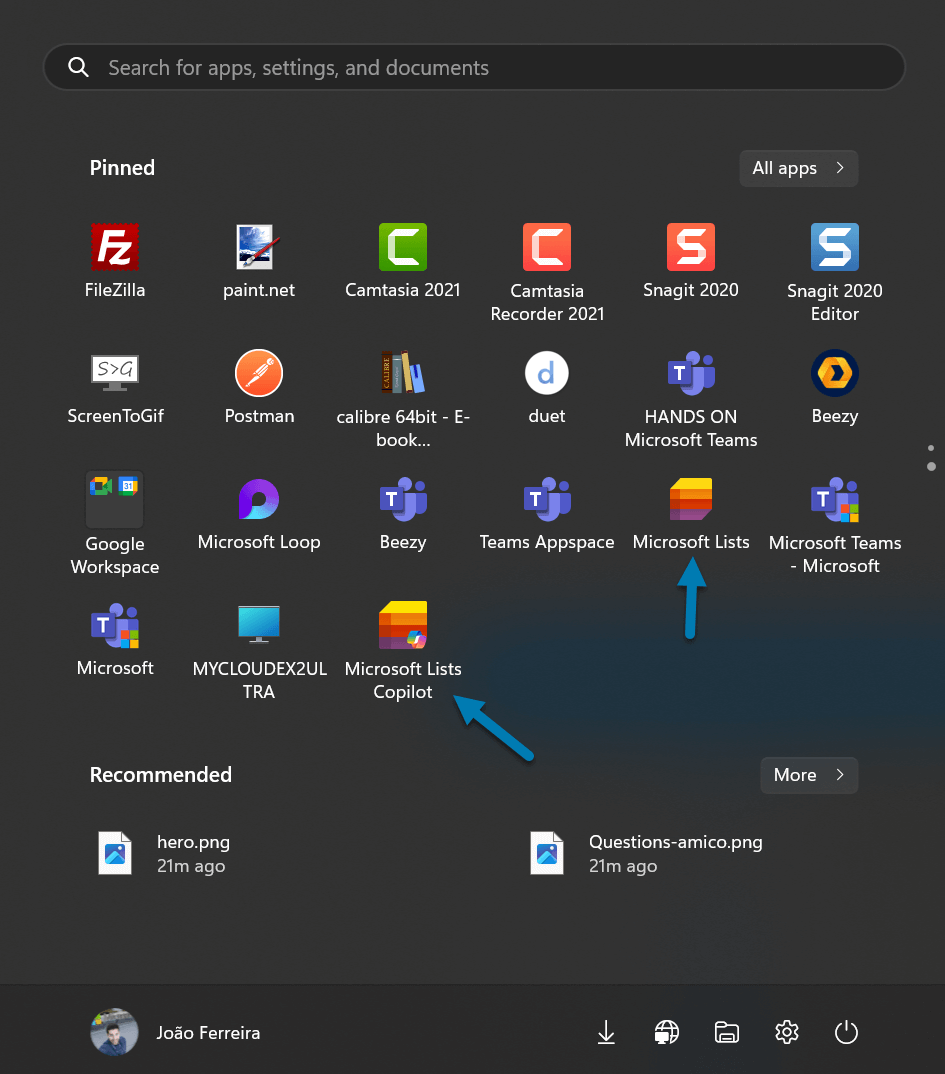The height and width of the screenshot is (1074, 945).
Task: Open paint.net
Action: (x=258, y=260)
